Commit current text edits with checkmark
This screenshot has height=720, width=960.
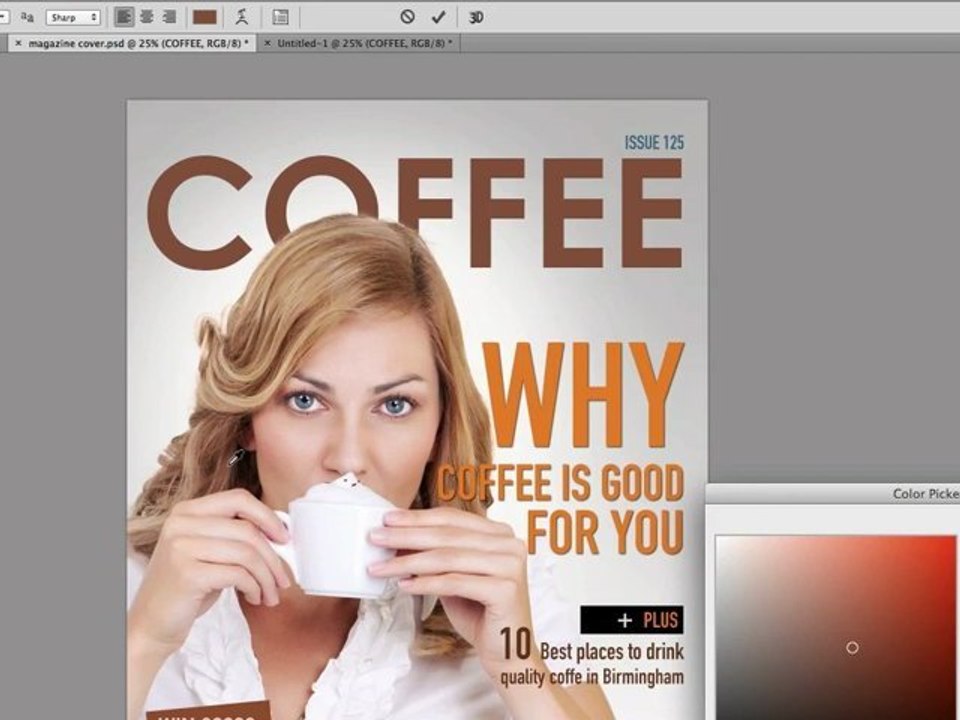(x=438, y=17)
